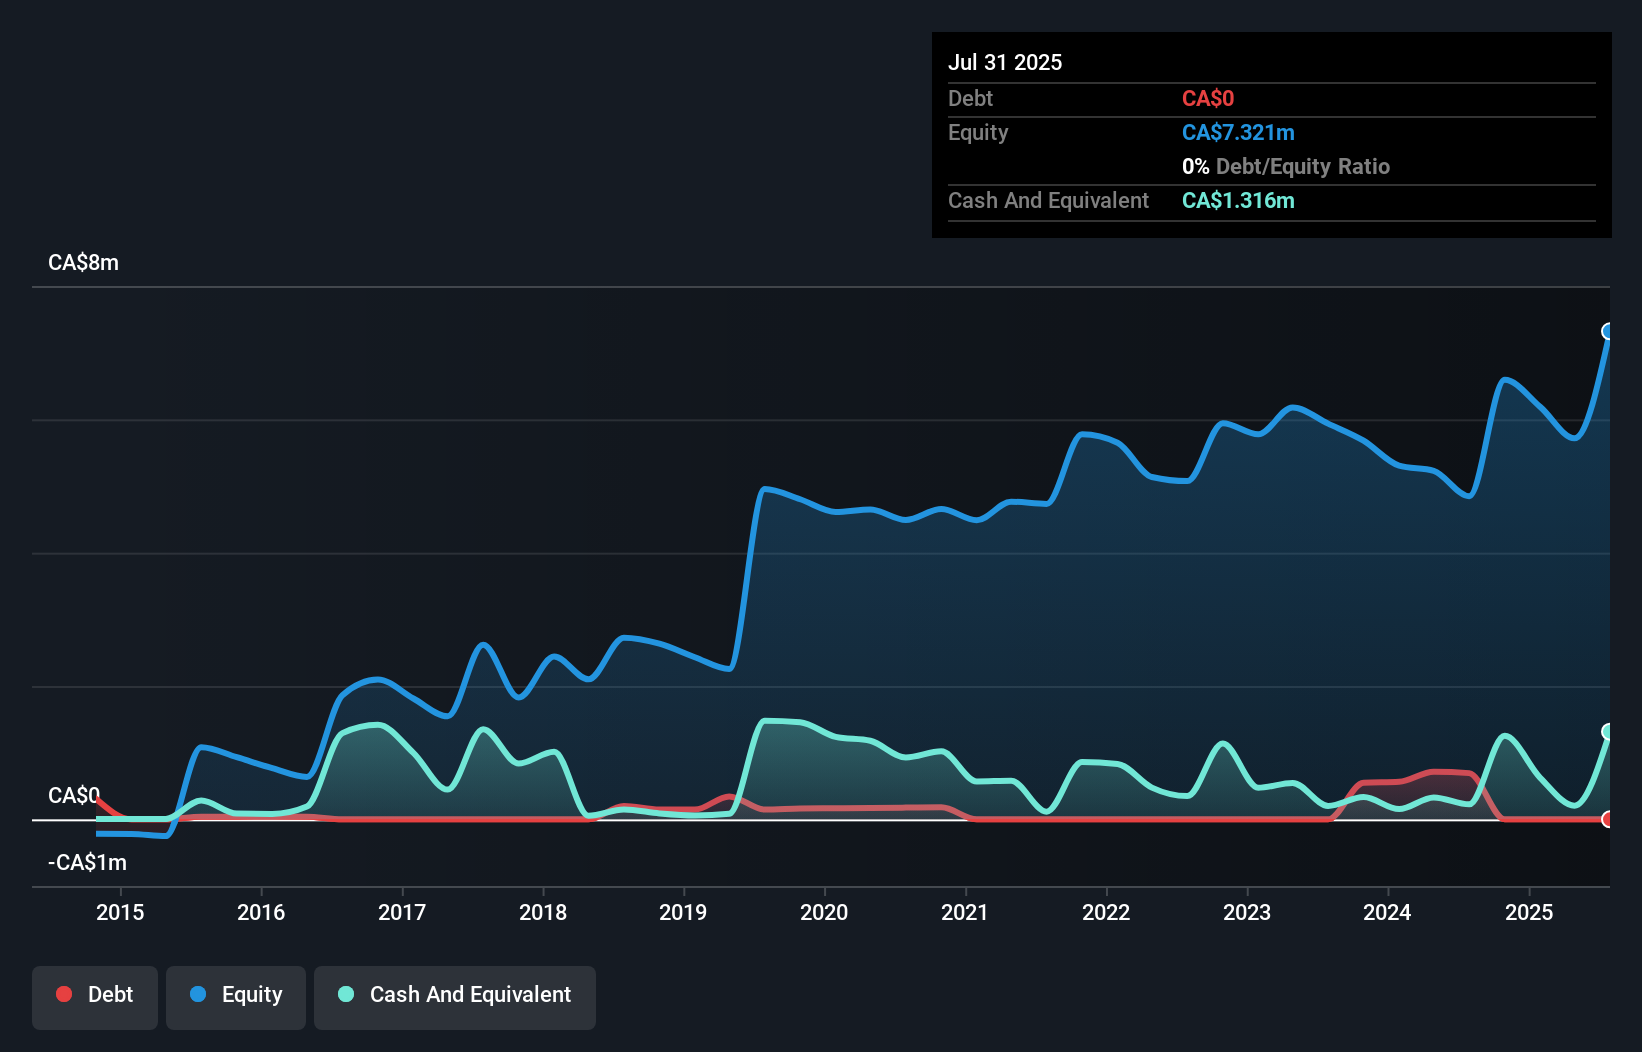Click the teal Cash endpoint marker on chart
The width and height of the screenshot is (1642, 1052).
(x=1608, y=732)
